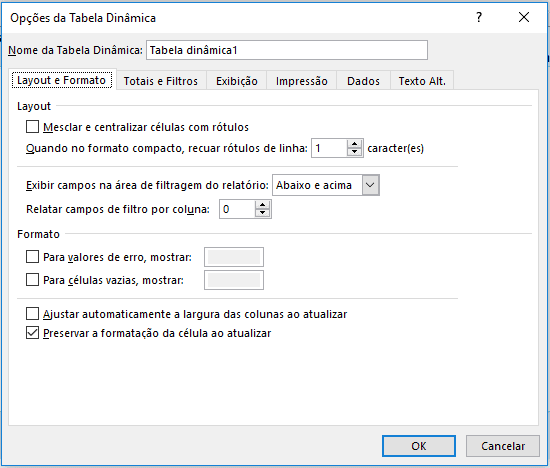This screenshot has height=468, width=550.
Task: Click the Nome da Tabela Dinâmica field
Action: (x=287, y=50)
